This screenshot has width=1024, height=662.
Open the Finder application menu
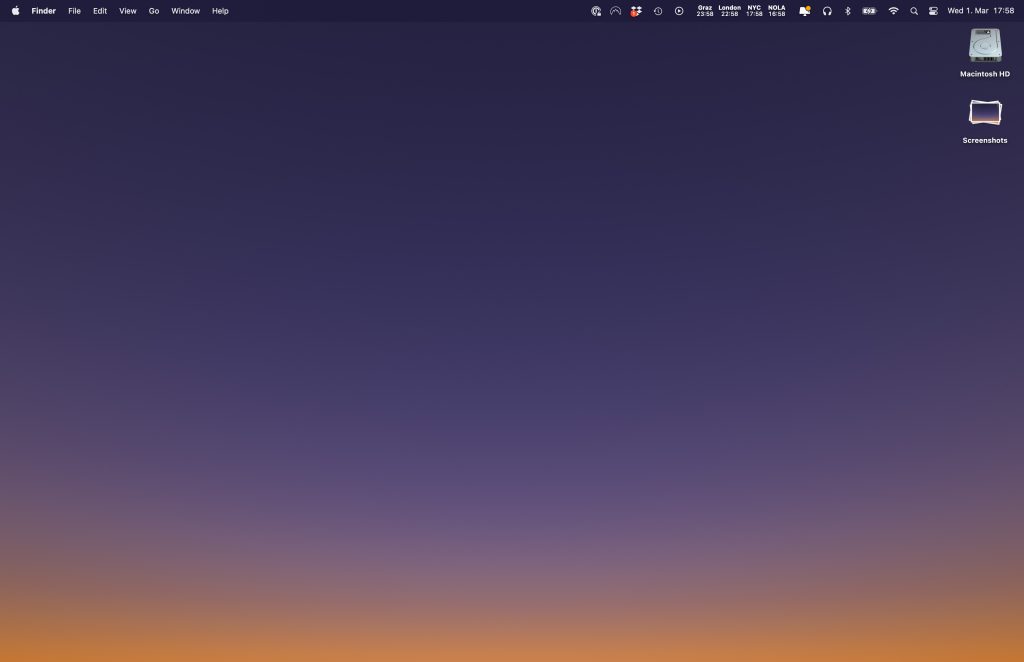click(43, 11)
